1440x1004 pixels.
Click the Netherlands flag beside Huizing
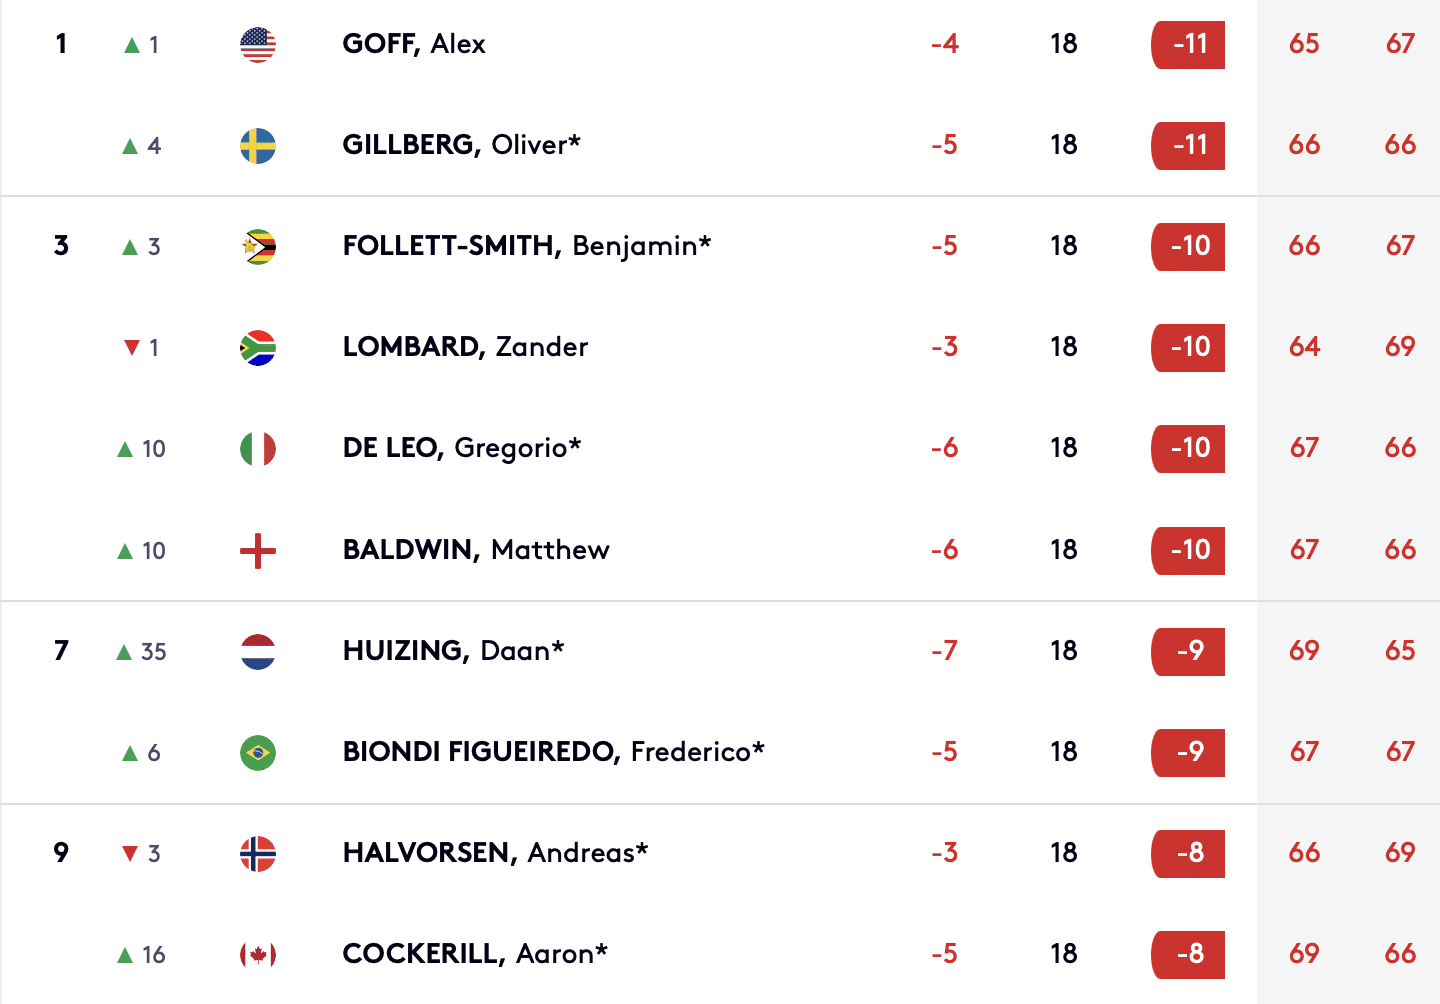(x=258, y=652)
